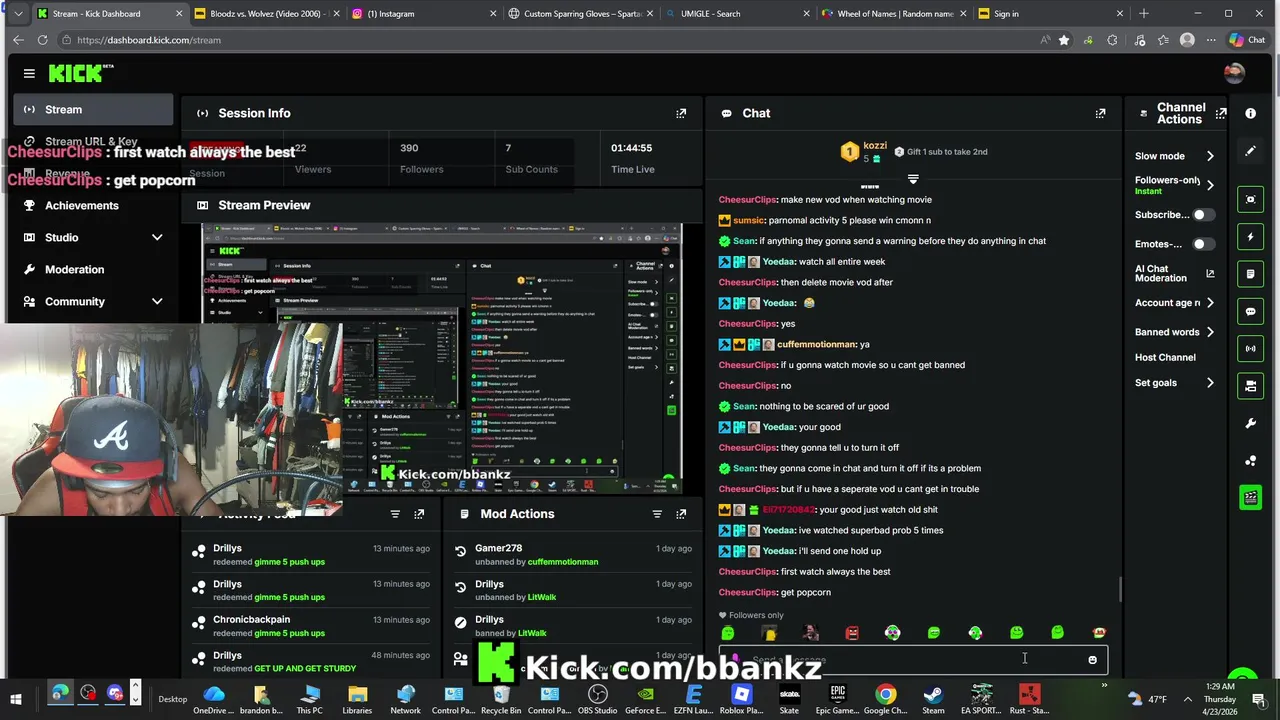Click the broadcast signal icon in right toolbar
Image resolution: width=1280 pixels, height=720 pixels.
tap(1250, 348)
